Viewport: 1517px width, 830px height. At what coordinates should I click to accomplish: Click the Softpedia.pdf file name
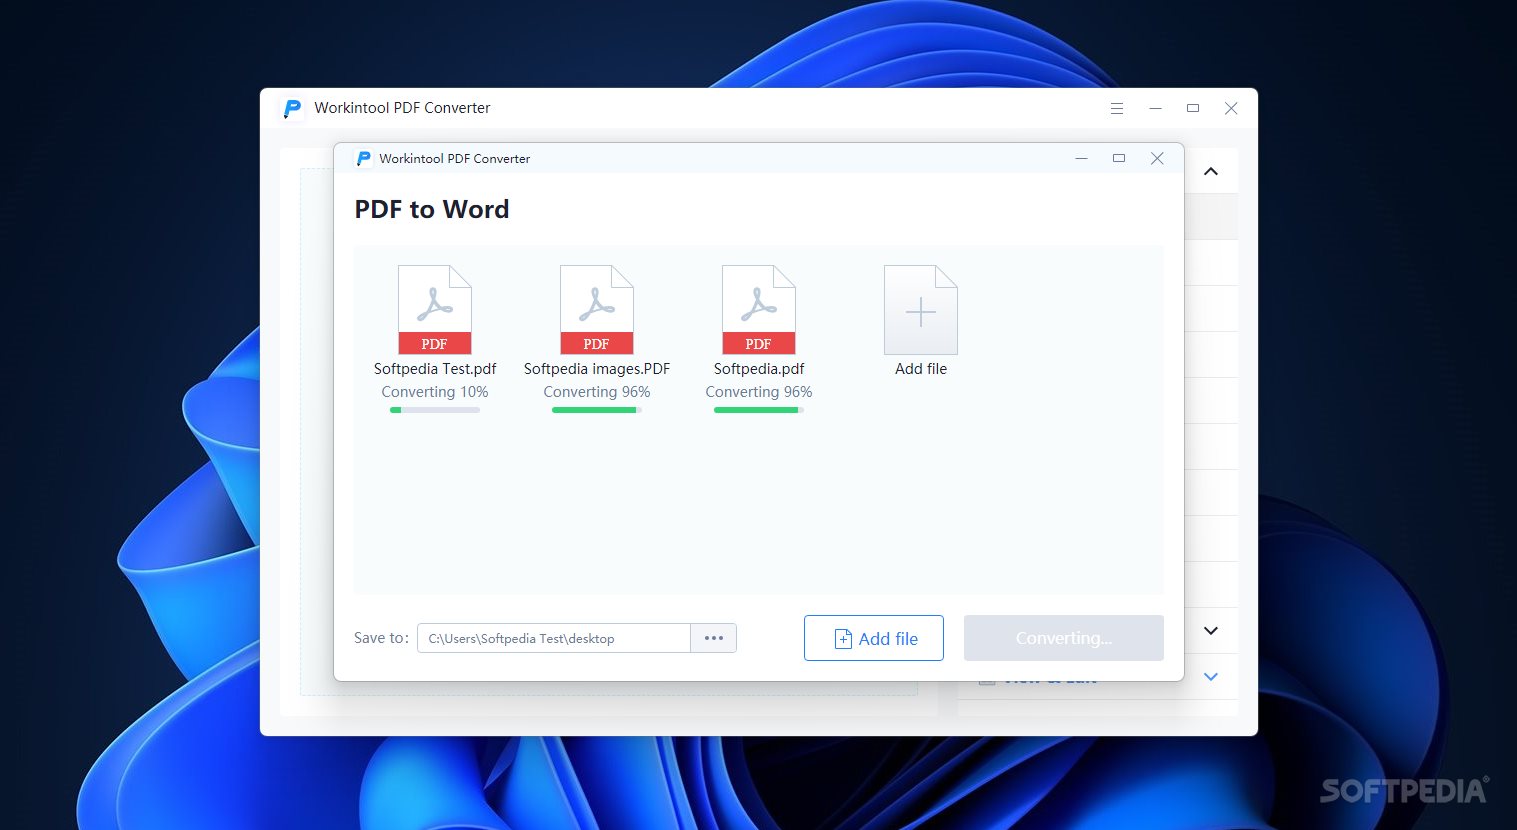759,369
